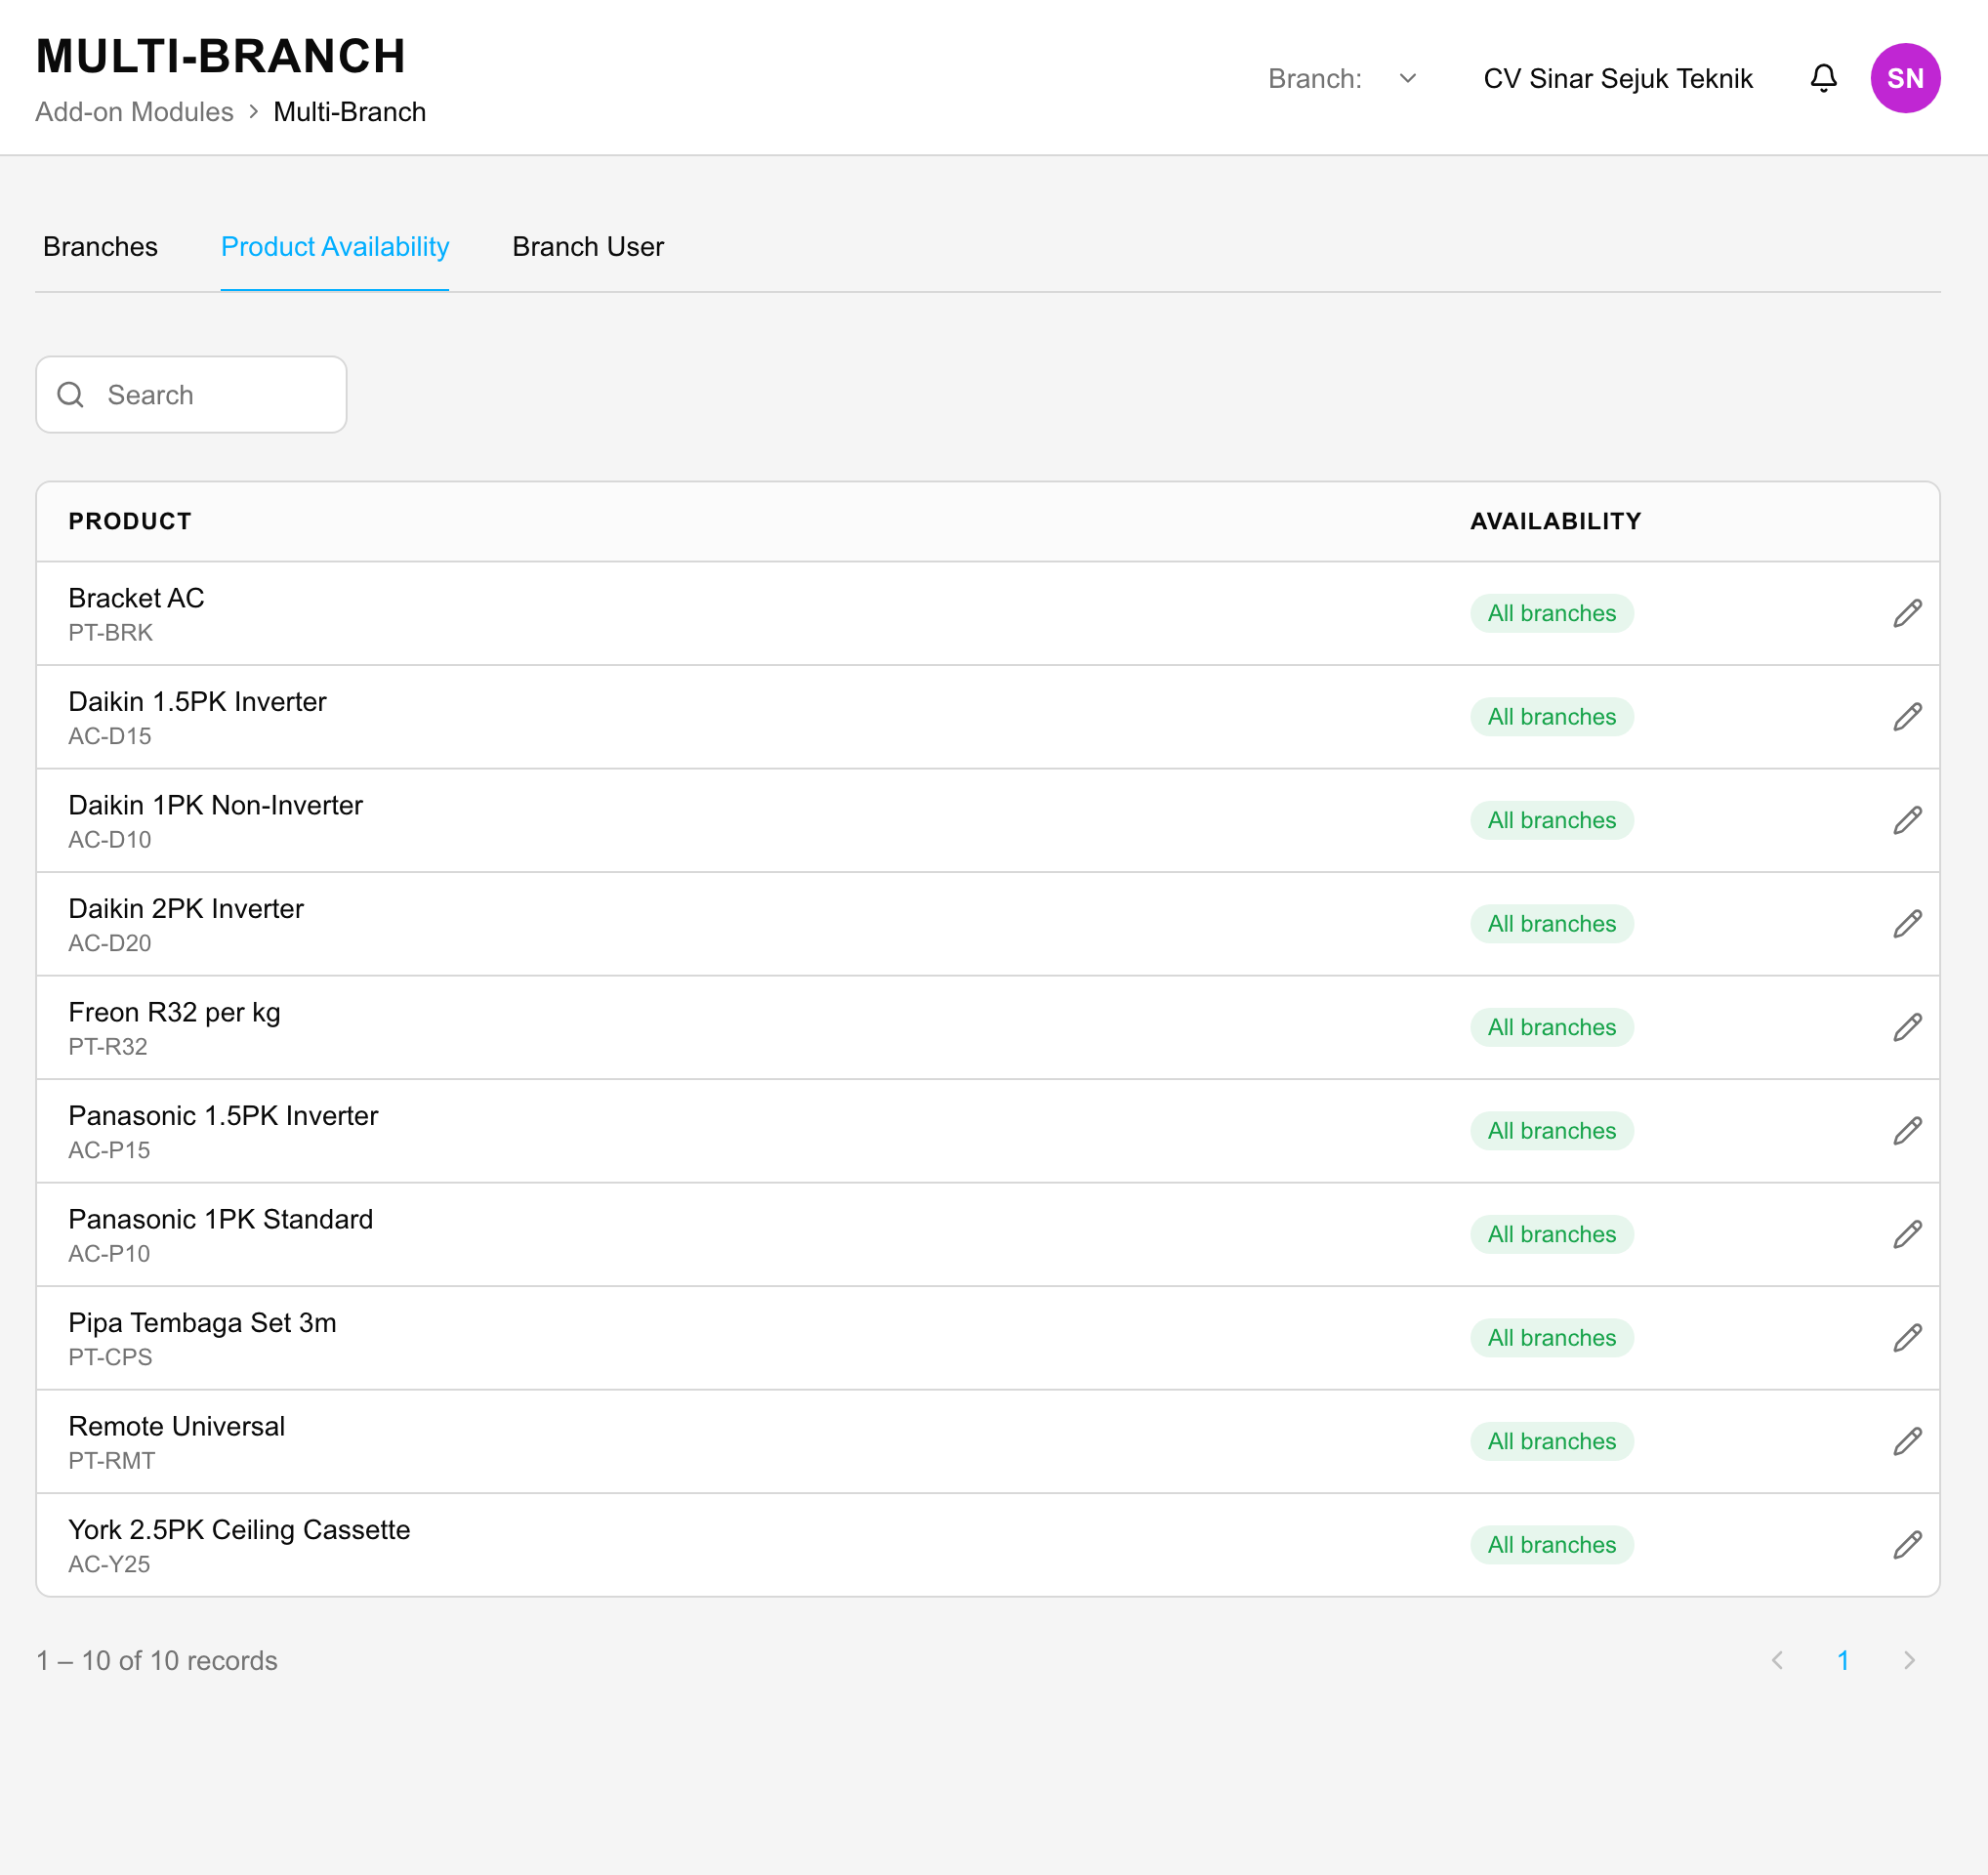The image size is (1988, 1875).
Task: Click the search magnifier icon
Action: 71,395
